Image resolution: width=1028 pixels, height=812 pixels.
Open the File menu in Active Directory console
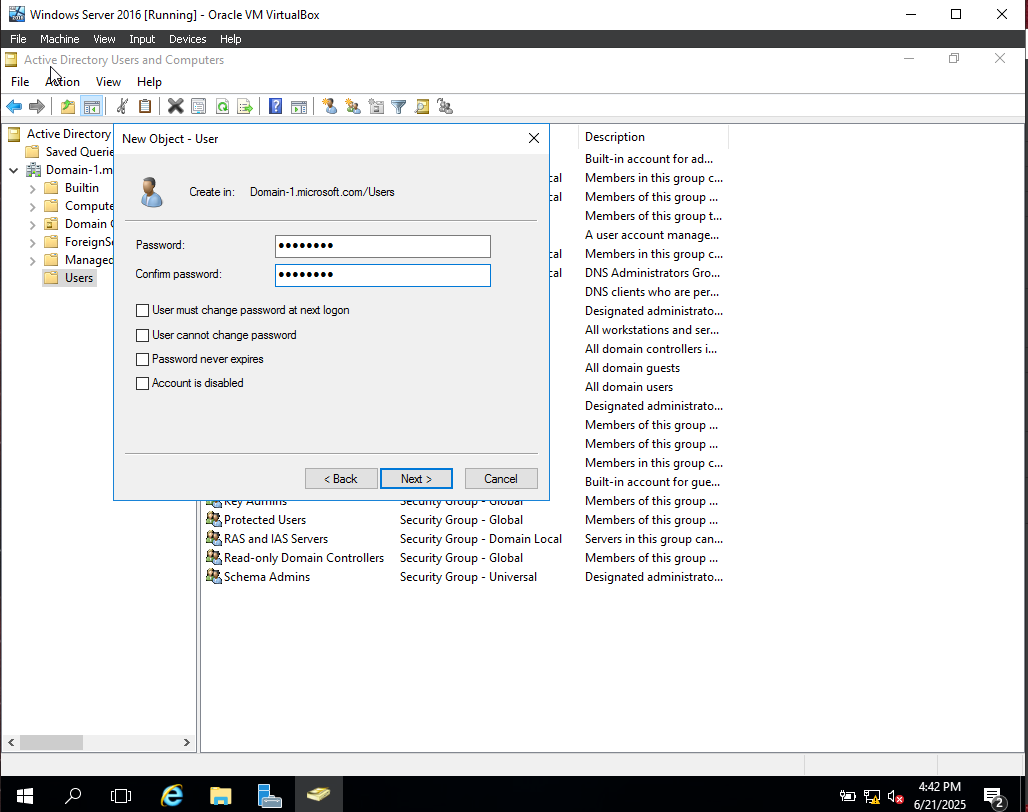[20, 82]
